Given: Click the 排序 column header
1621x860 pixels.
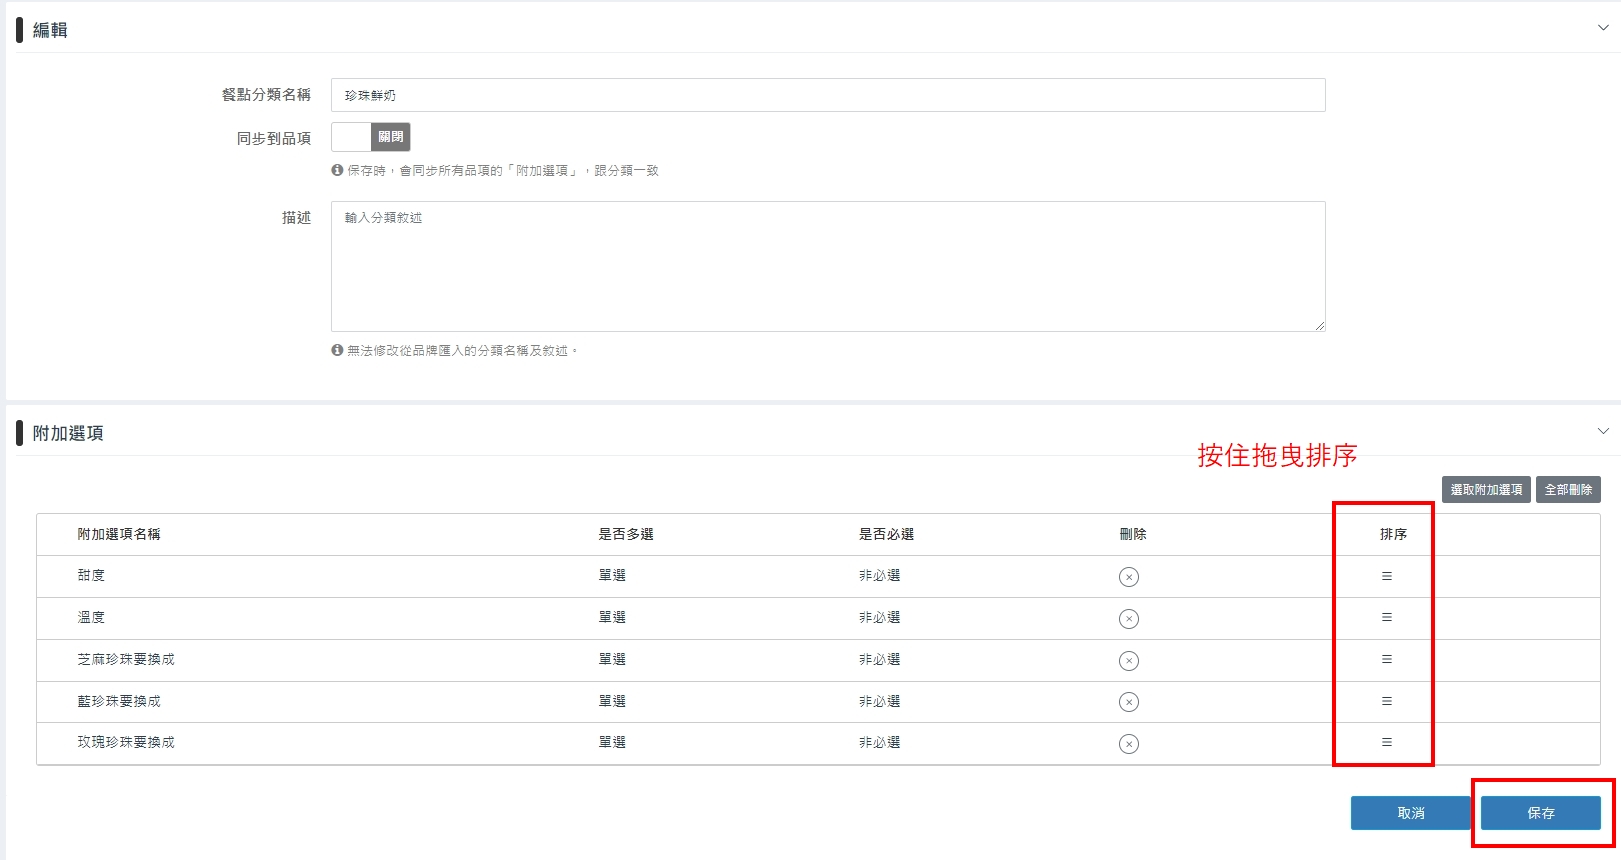Looking at the screenshot, I should (1393, 534).
